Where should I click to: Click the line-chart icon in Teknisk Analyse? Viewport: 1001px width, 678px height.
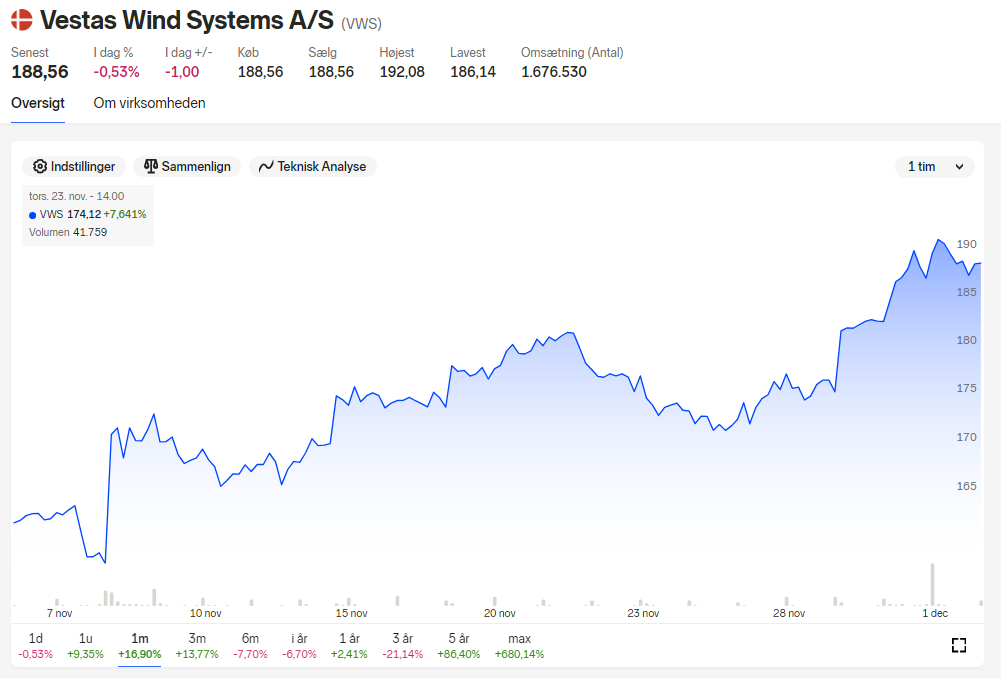click(x=266, y=167)
